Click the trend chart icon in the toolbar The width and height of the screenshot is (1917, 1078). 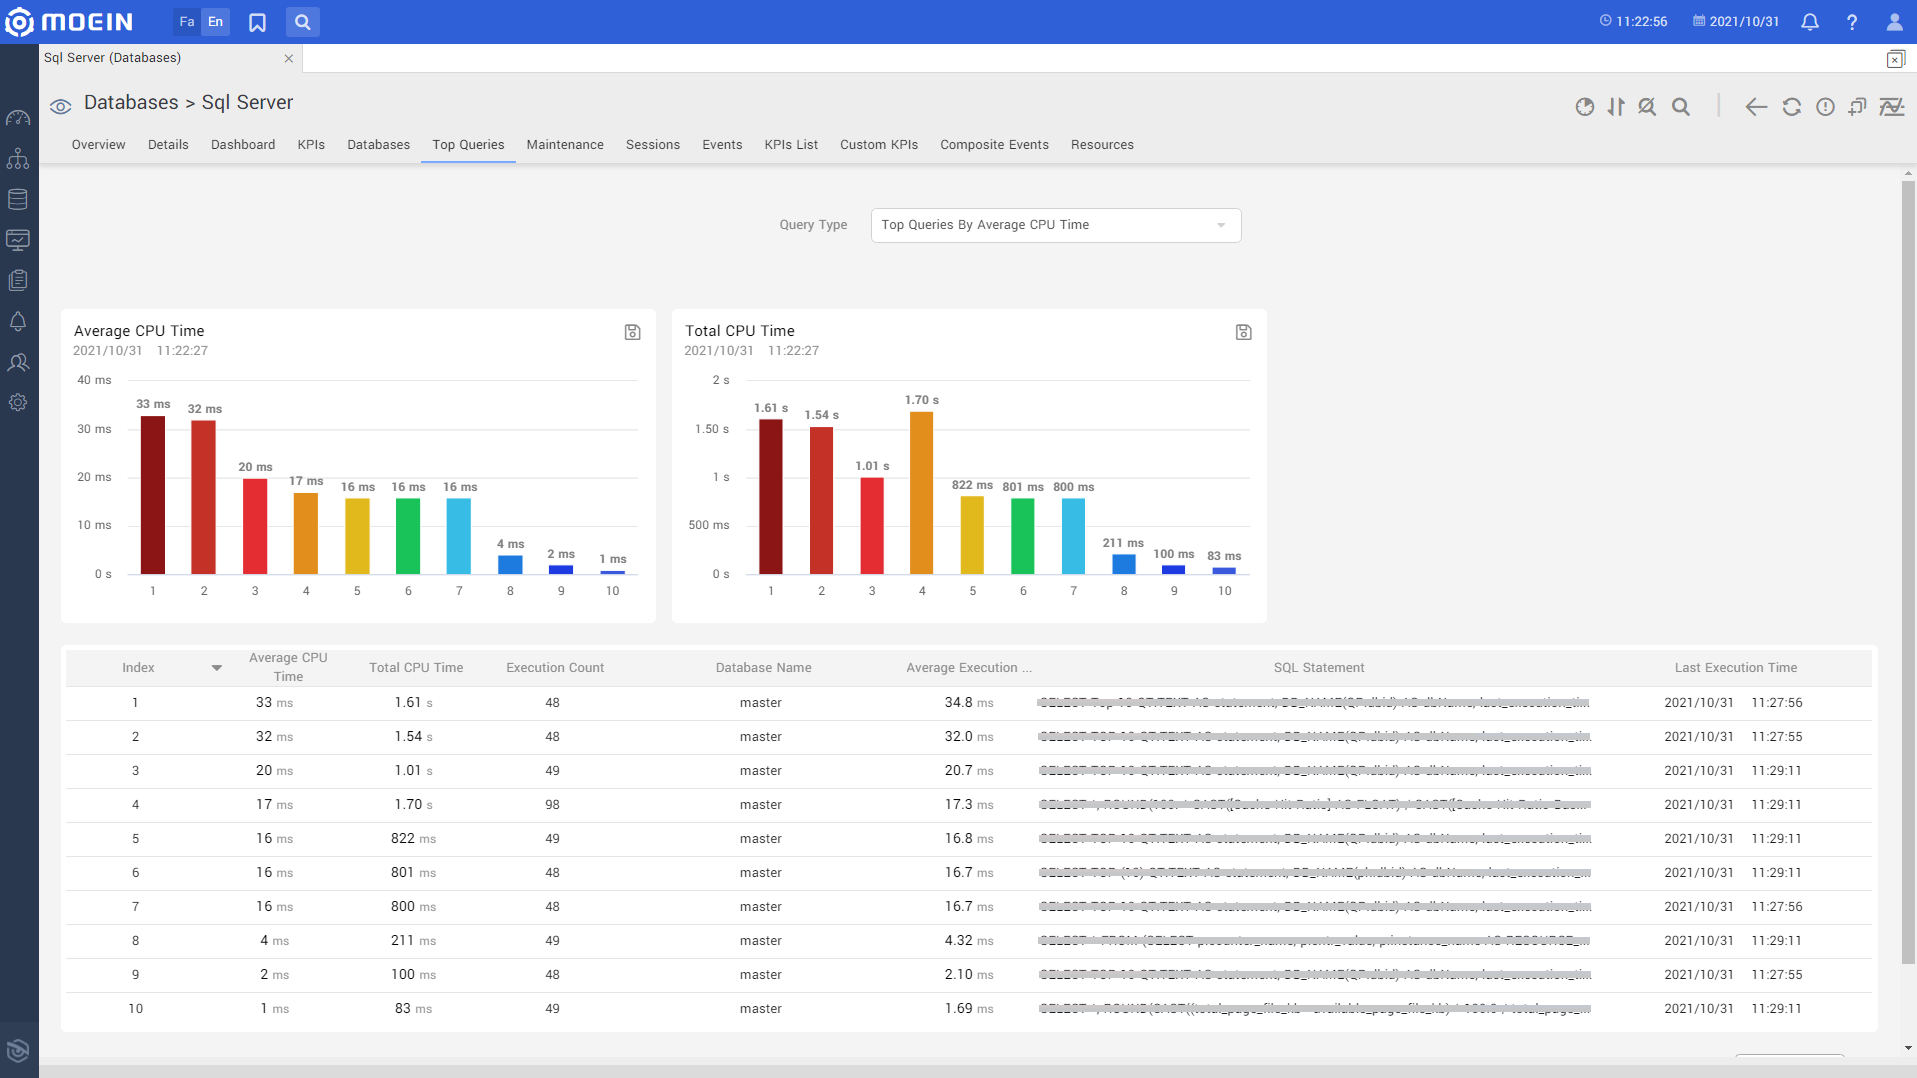[1892, 107]
